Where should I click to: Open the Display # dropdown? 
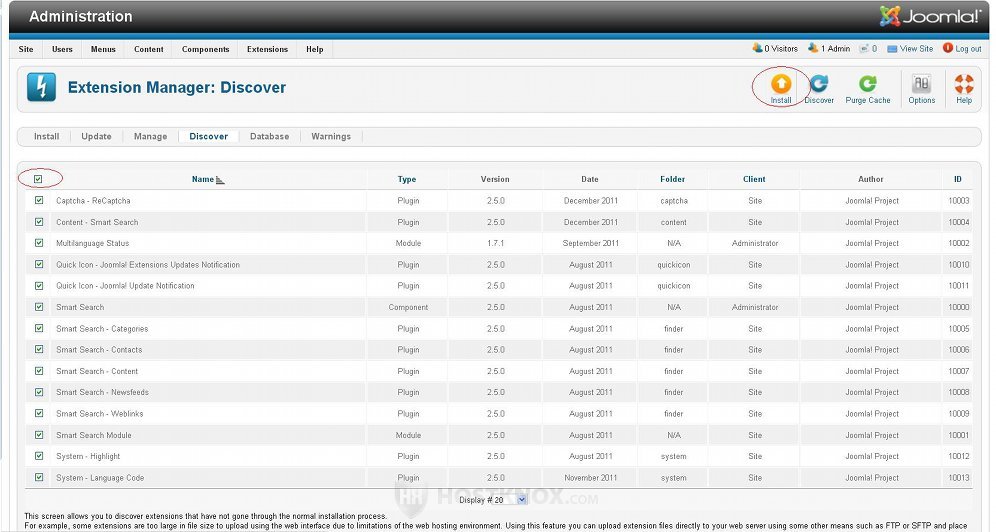508,500
